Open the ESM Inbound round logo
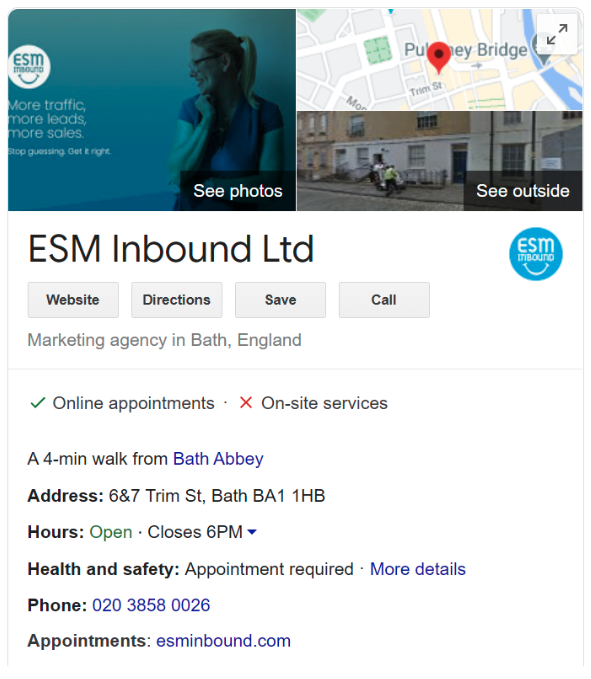 click(x=536, y=254)
